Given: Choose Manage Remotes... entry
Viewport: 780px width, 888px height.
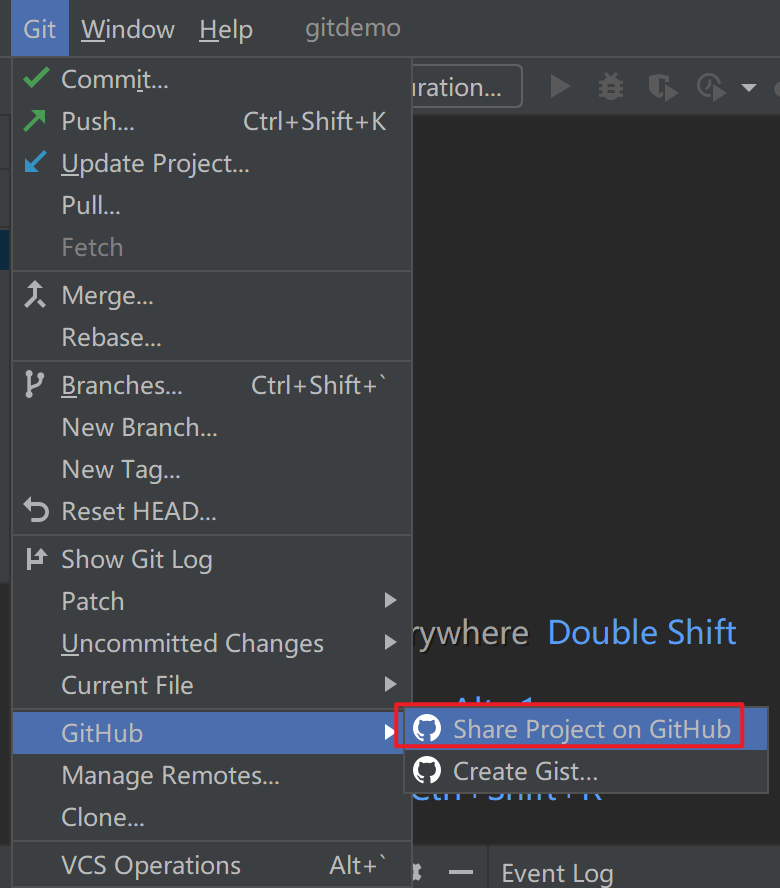Looking at the screenshot, I should 212,775.
